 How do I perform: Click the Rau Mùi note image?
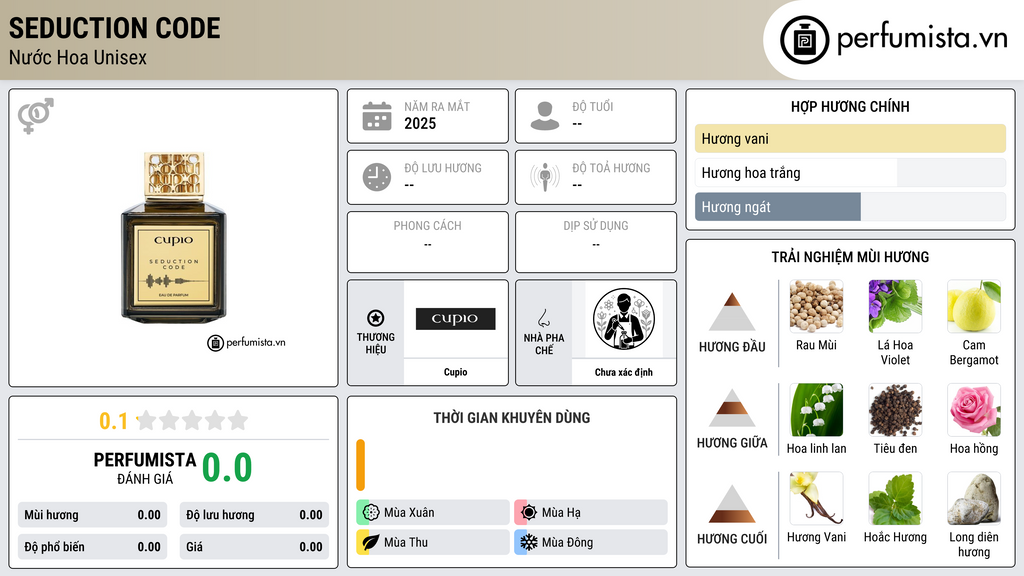(x=816, y=306)
